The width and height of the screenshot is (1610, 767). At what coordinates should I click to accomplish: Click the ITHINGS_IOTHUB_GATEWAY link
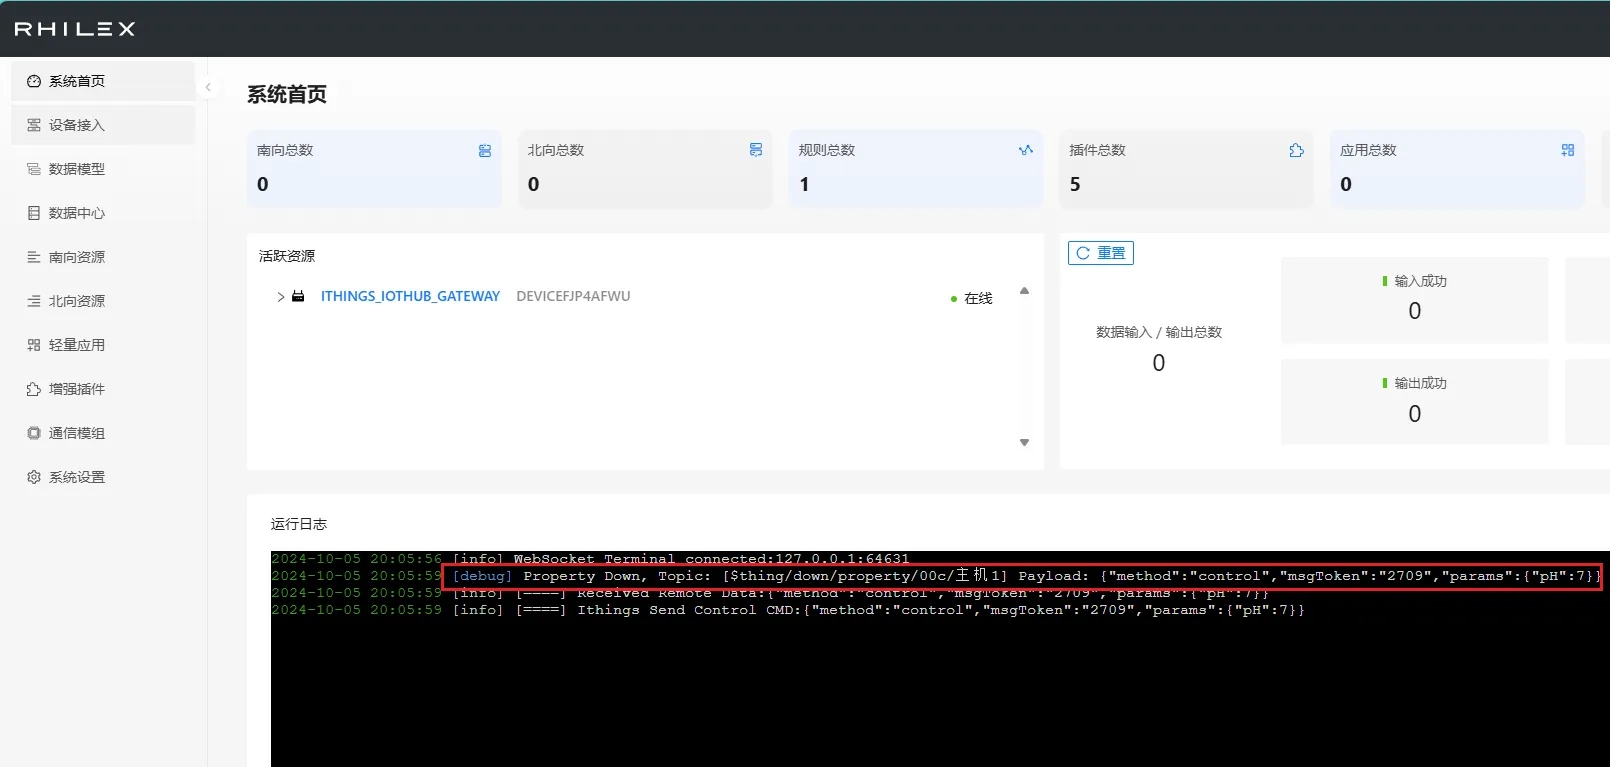(x=410, y=297)
